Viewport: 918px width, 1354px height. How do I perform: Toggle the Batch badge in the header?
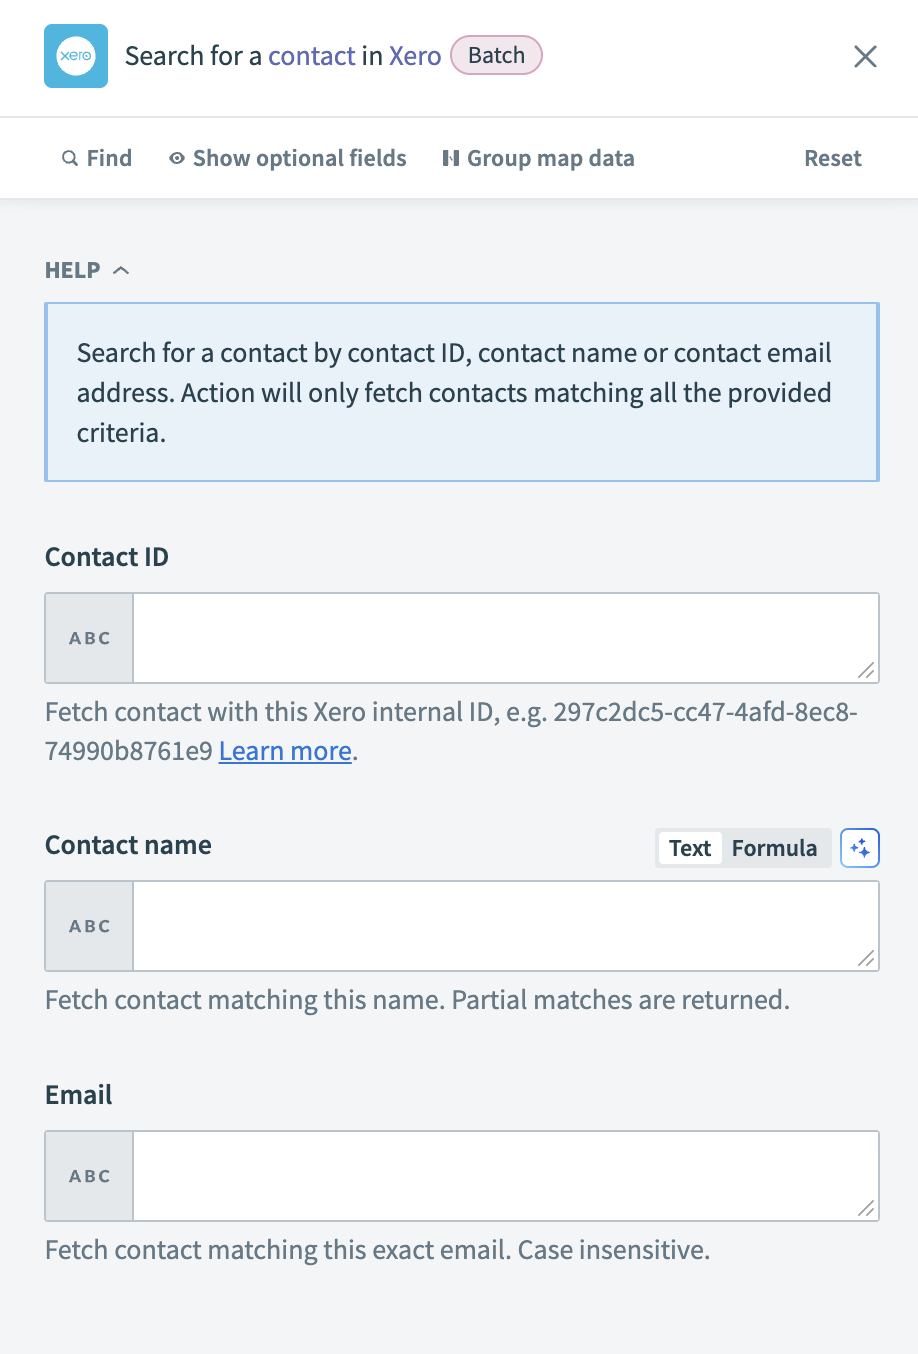[496, 55]
